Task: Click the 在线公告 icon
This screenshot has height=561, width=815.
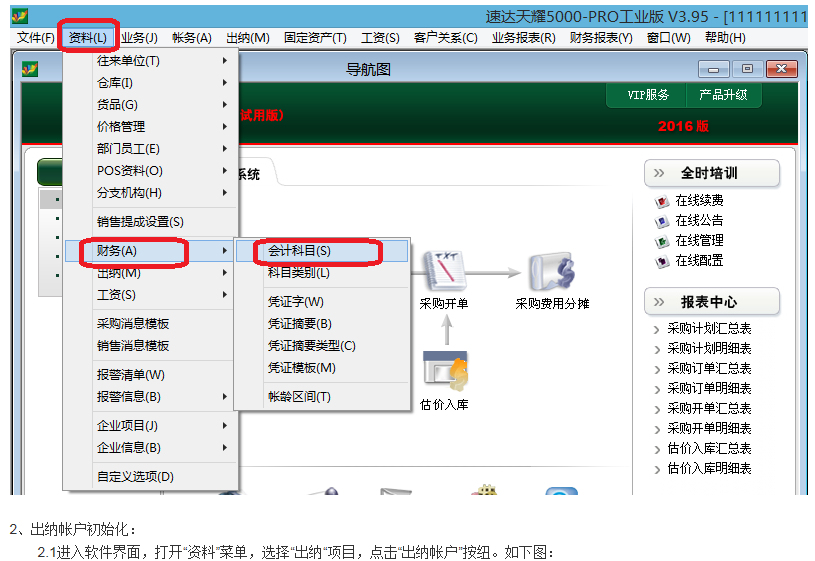Action: [661, 221]
